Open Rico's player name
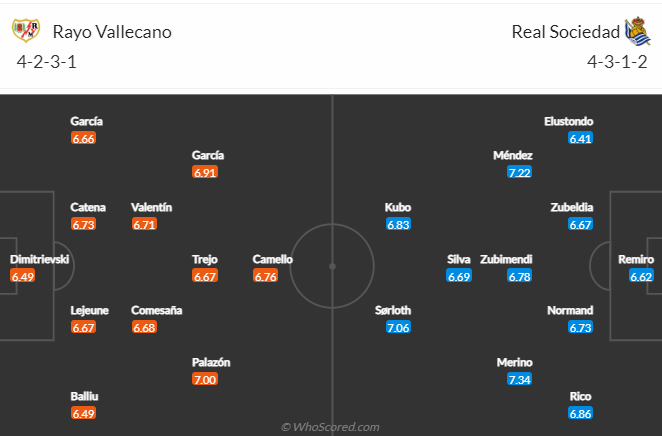662x436 pixels. pos(580,396)
